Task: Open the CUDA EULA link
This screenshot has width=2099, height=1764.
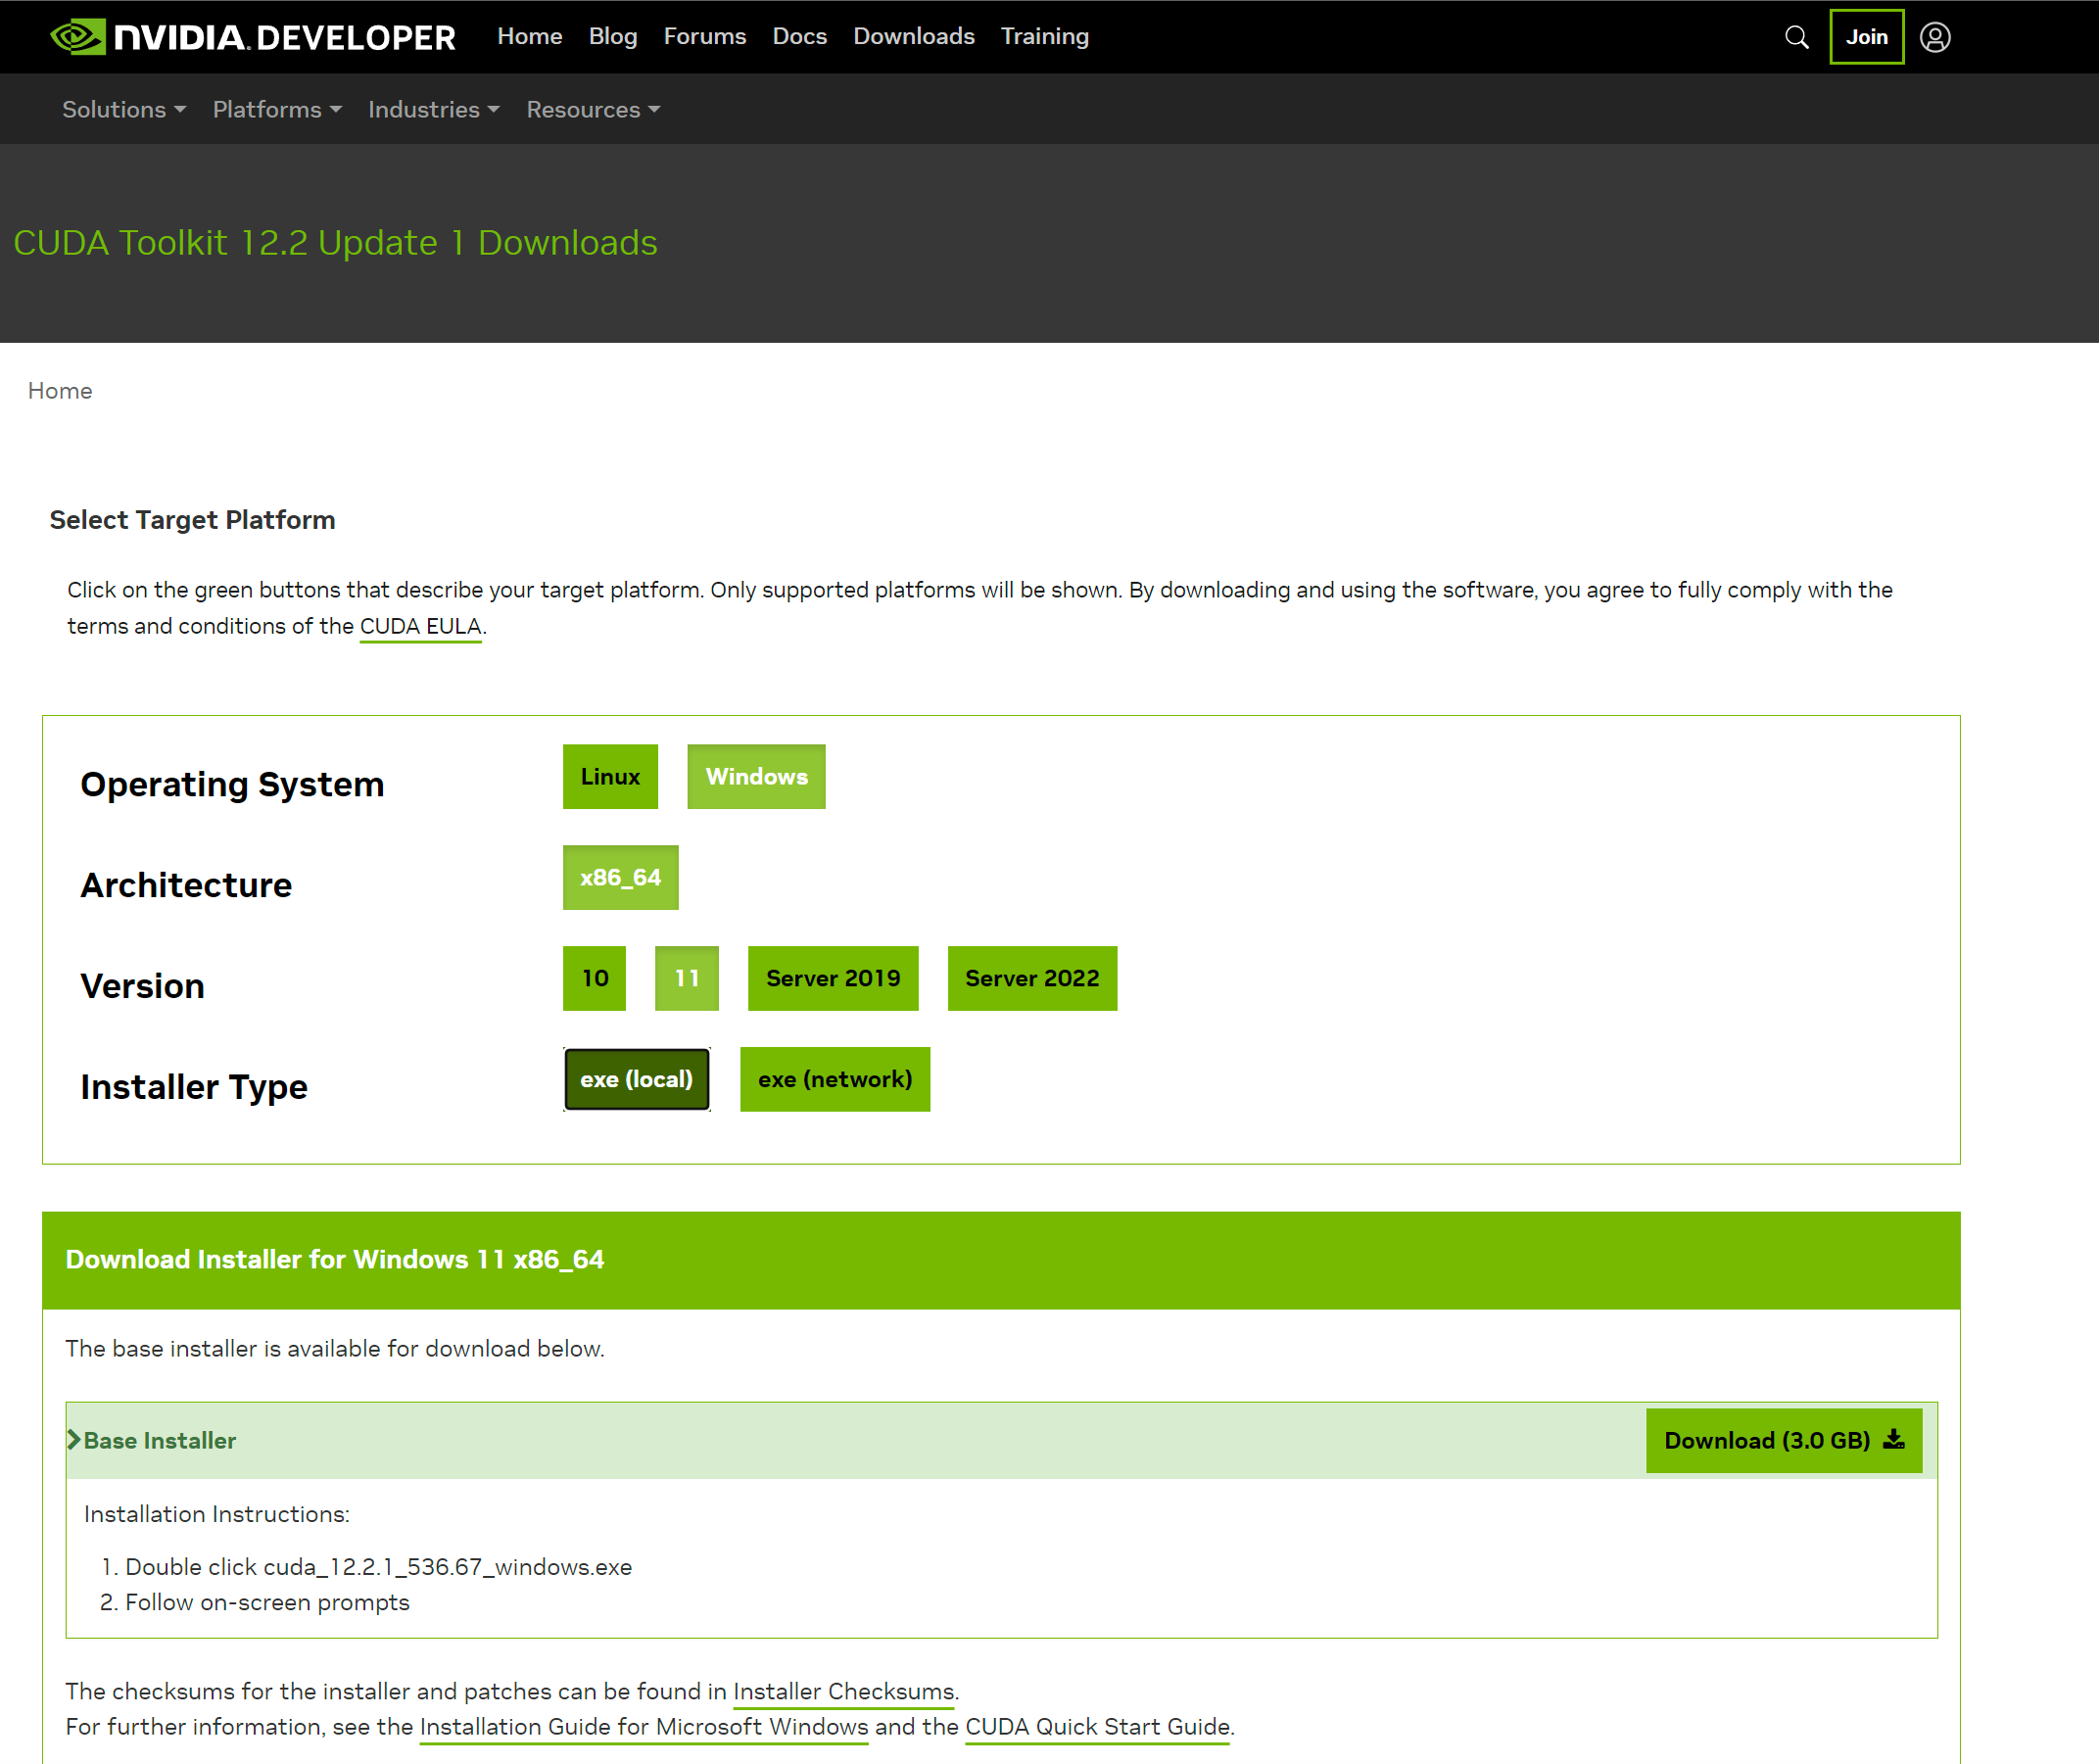Action: [421, 626]
